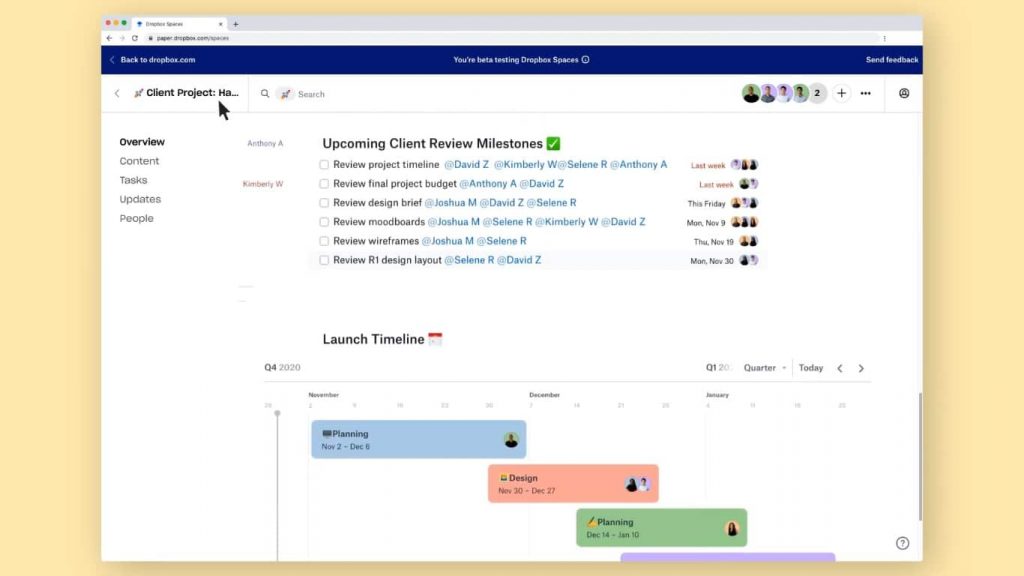Go to next quarter with right arrow
This screenshot has width=1024, height=576.
coord(861,368)
